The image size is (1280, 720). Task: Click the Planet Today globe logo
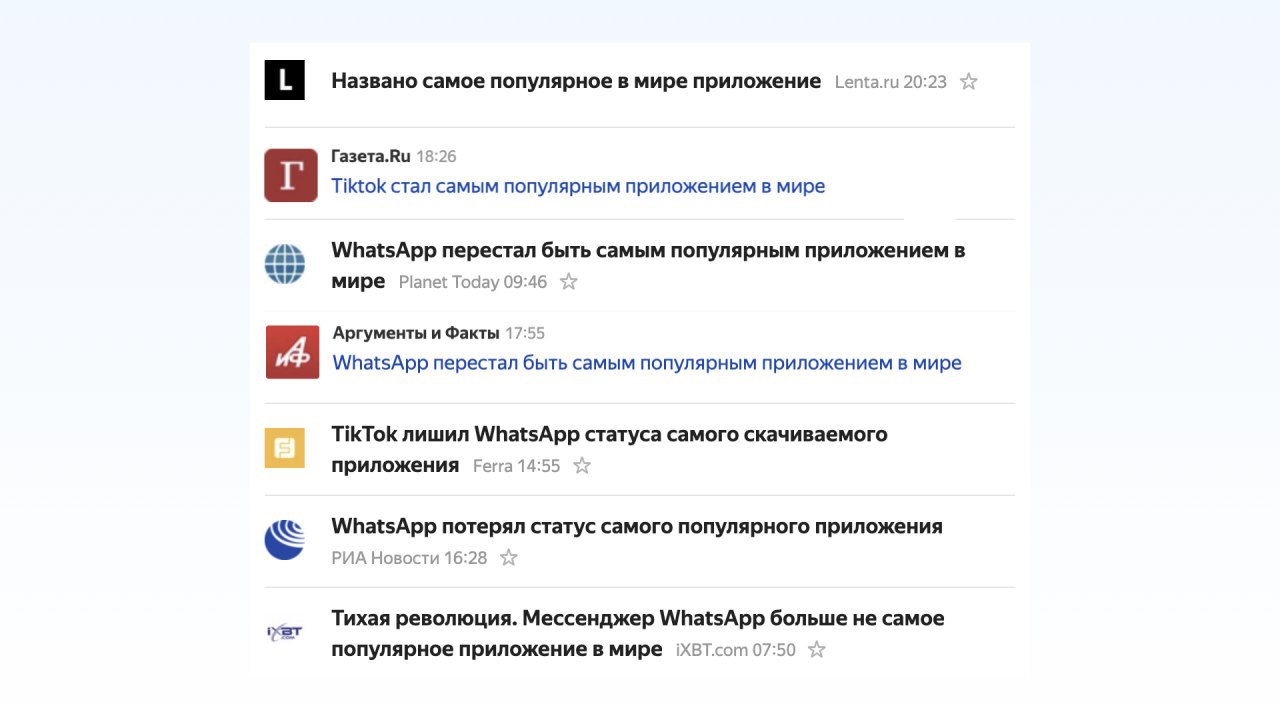pos(284,265)
